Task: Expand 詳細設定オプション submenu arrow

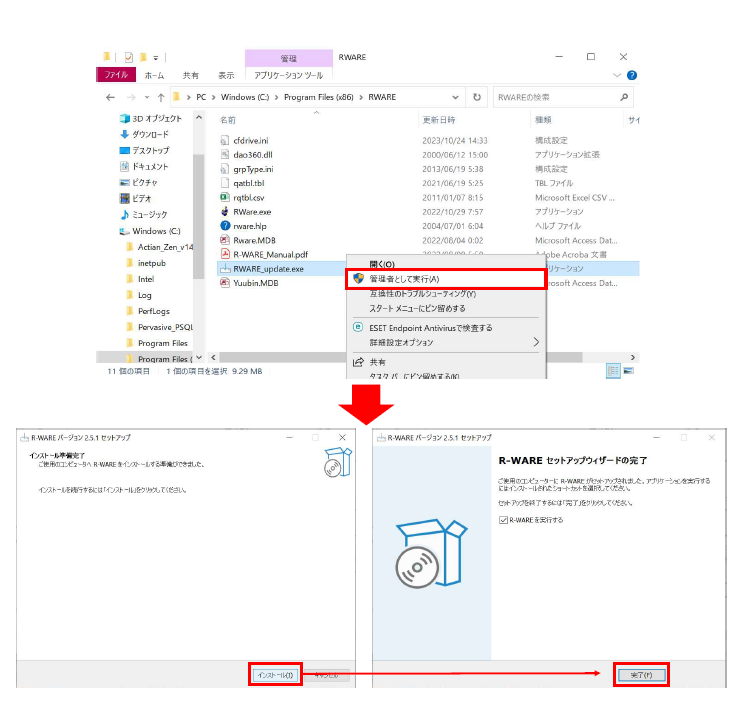Action: tap(536, 342)
